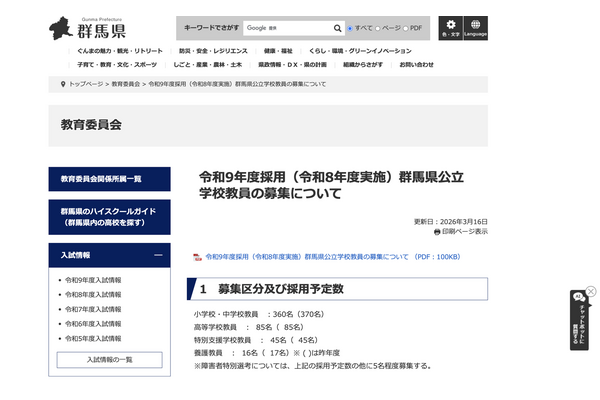Click the キーワードでさがす label
The height and width of the screenshot is (400, 600).
212,28
